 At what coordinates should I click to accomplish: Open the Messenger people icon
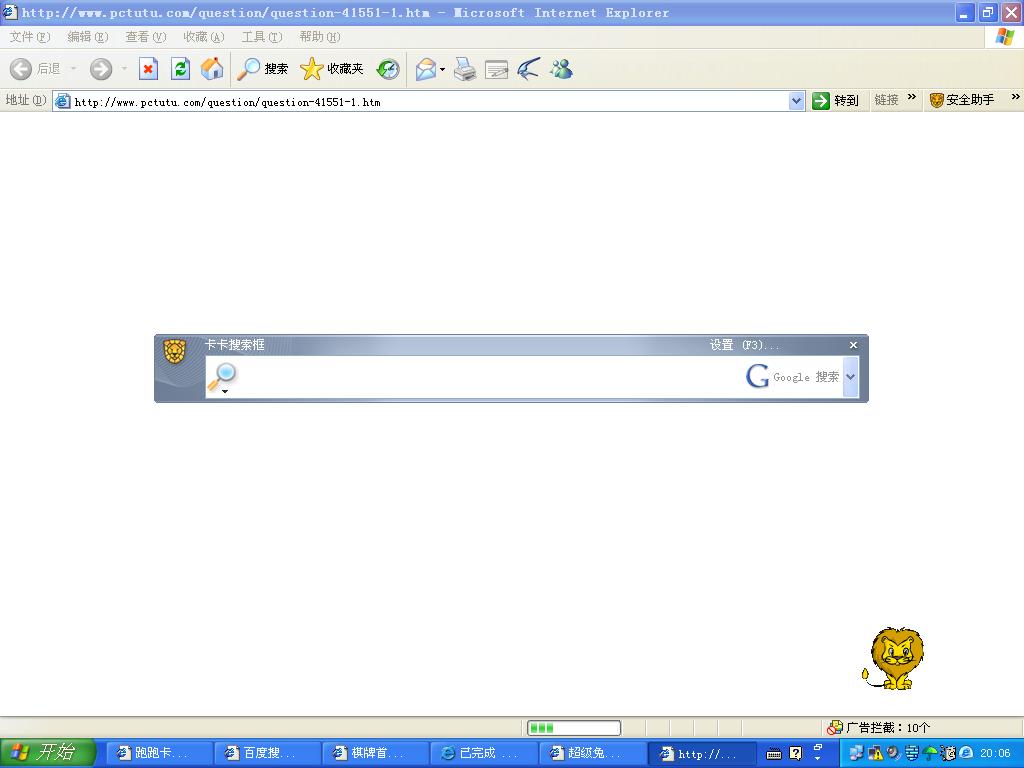coord(561,69)
